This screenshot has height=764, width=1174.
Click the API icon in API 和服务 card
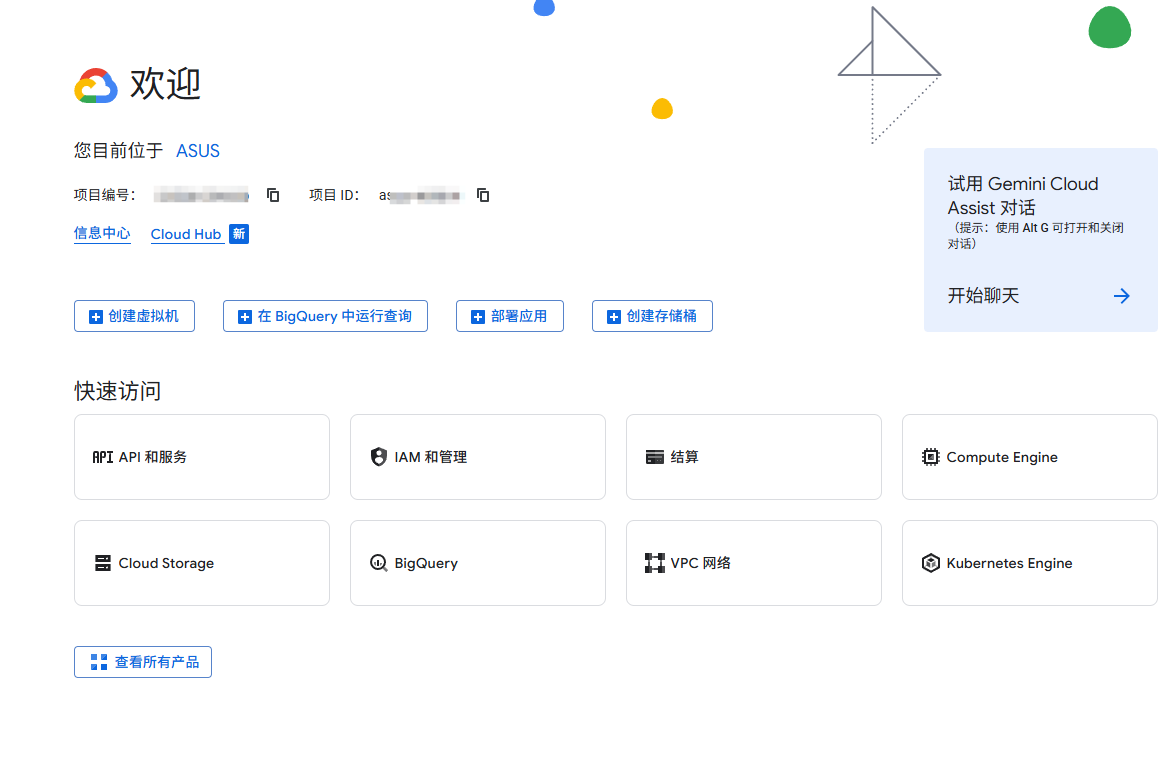(103, 457)
